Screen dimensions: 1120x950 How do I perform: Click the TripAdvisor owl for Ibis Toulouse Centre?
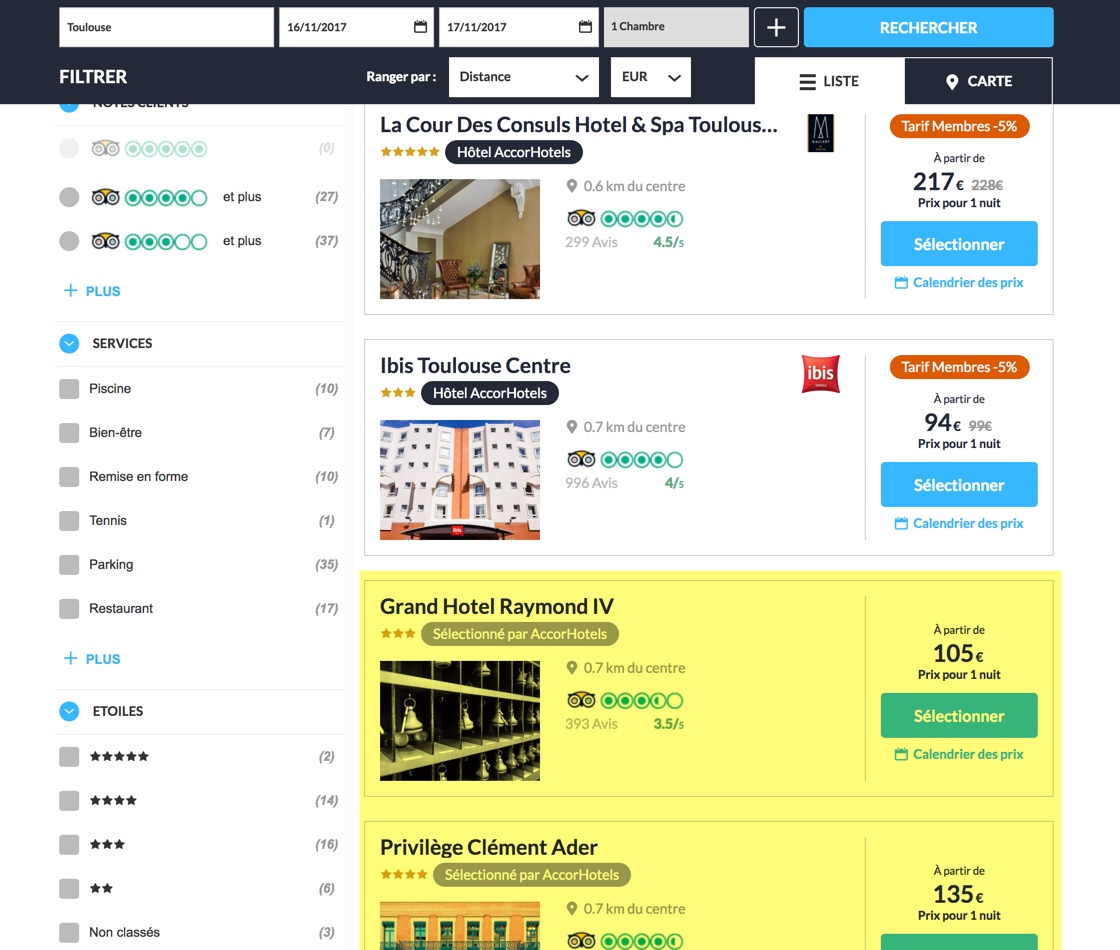click(x=581, y=459)
